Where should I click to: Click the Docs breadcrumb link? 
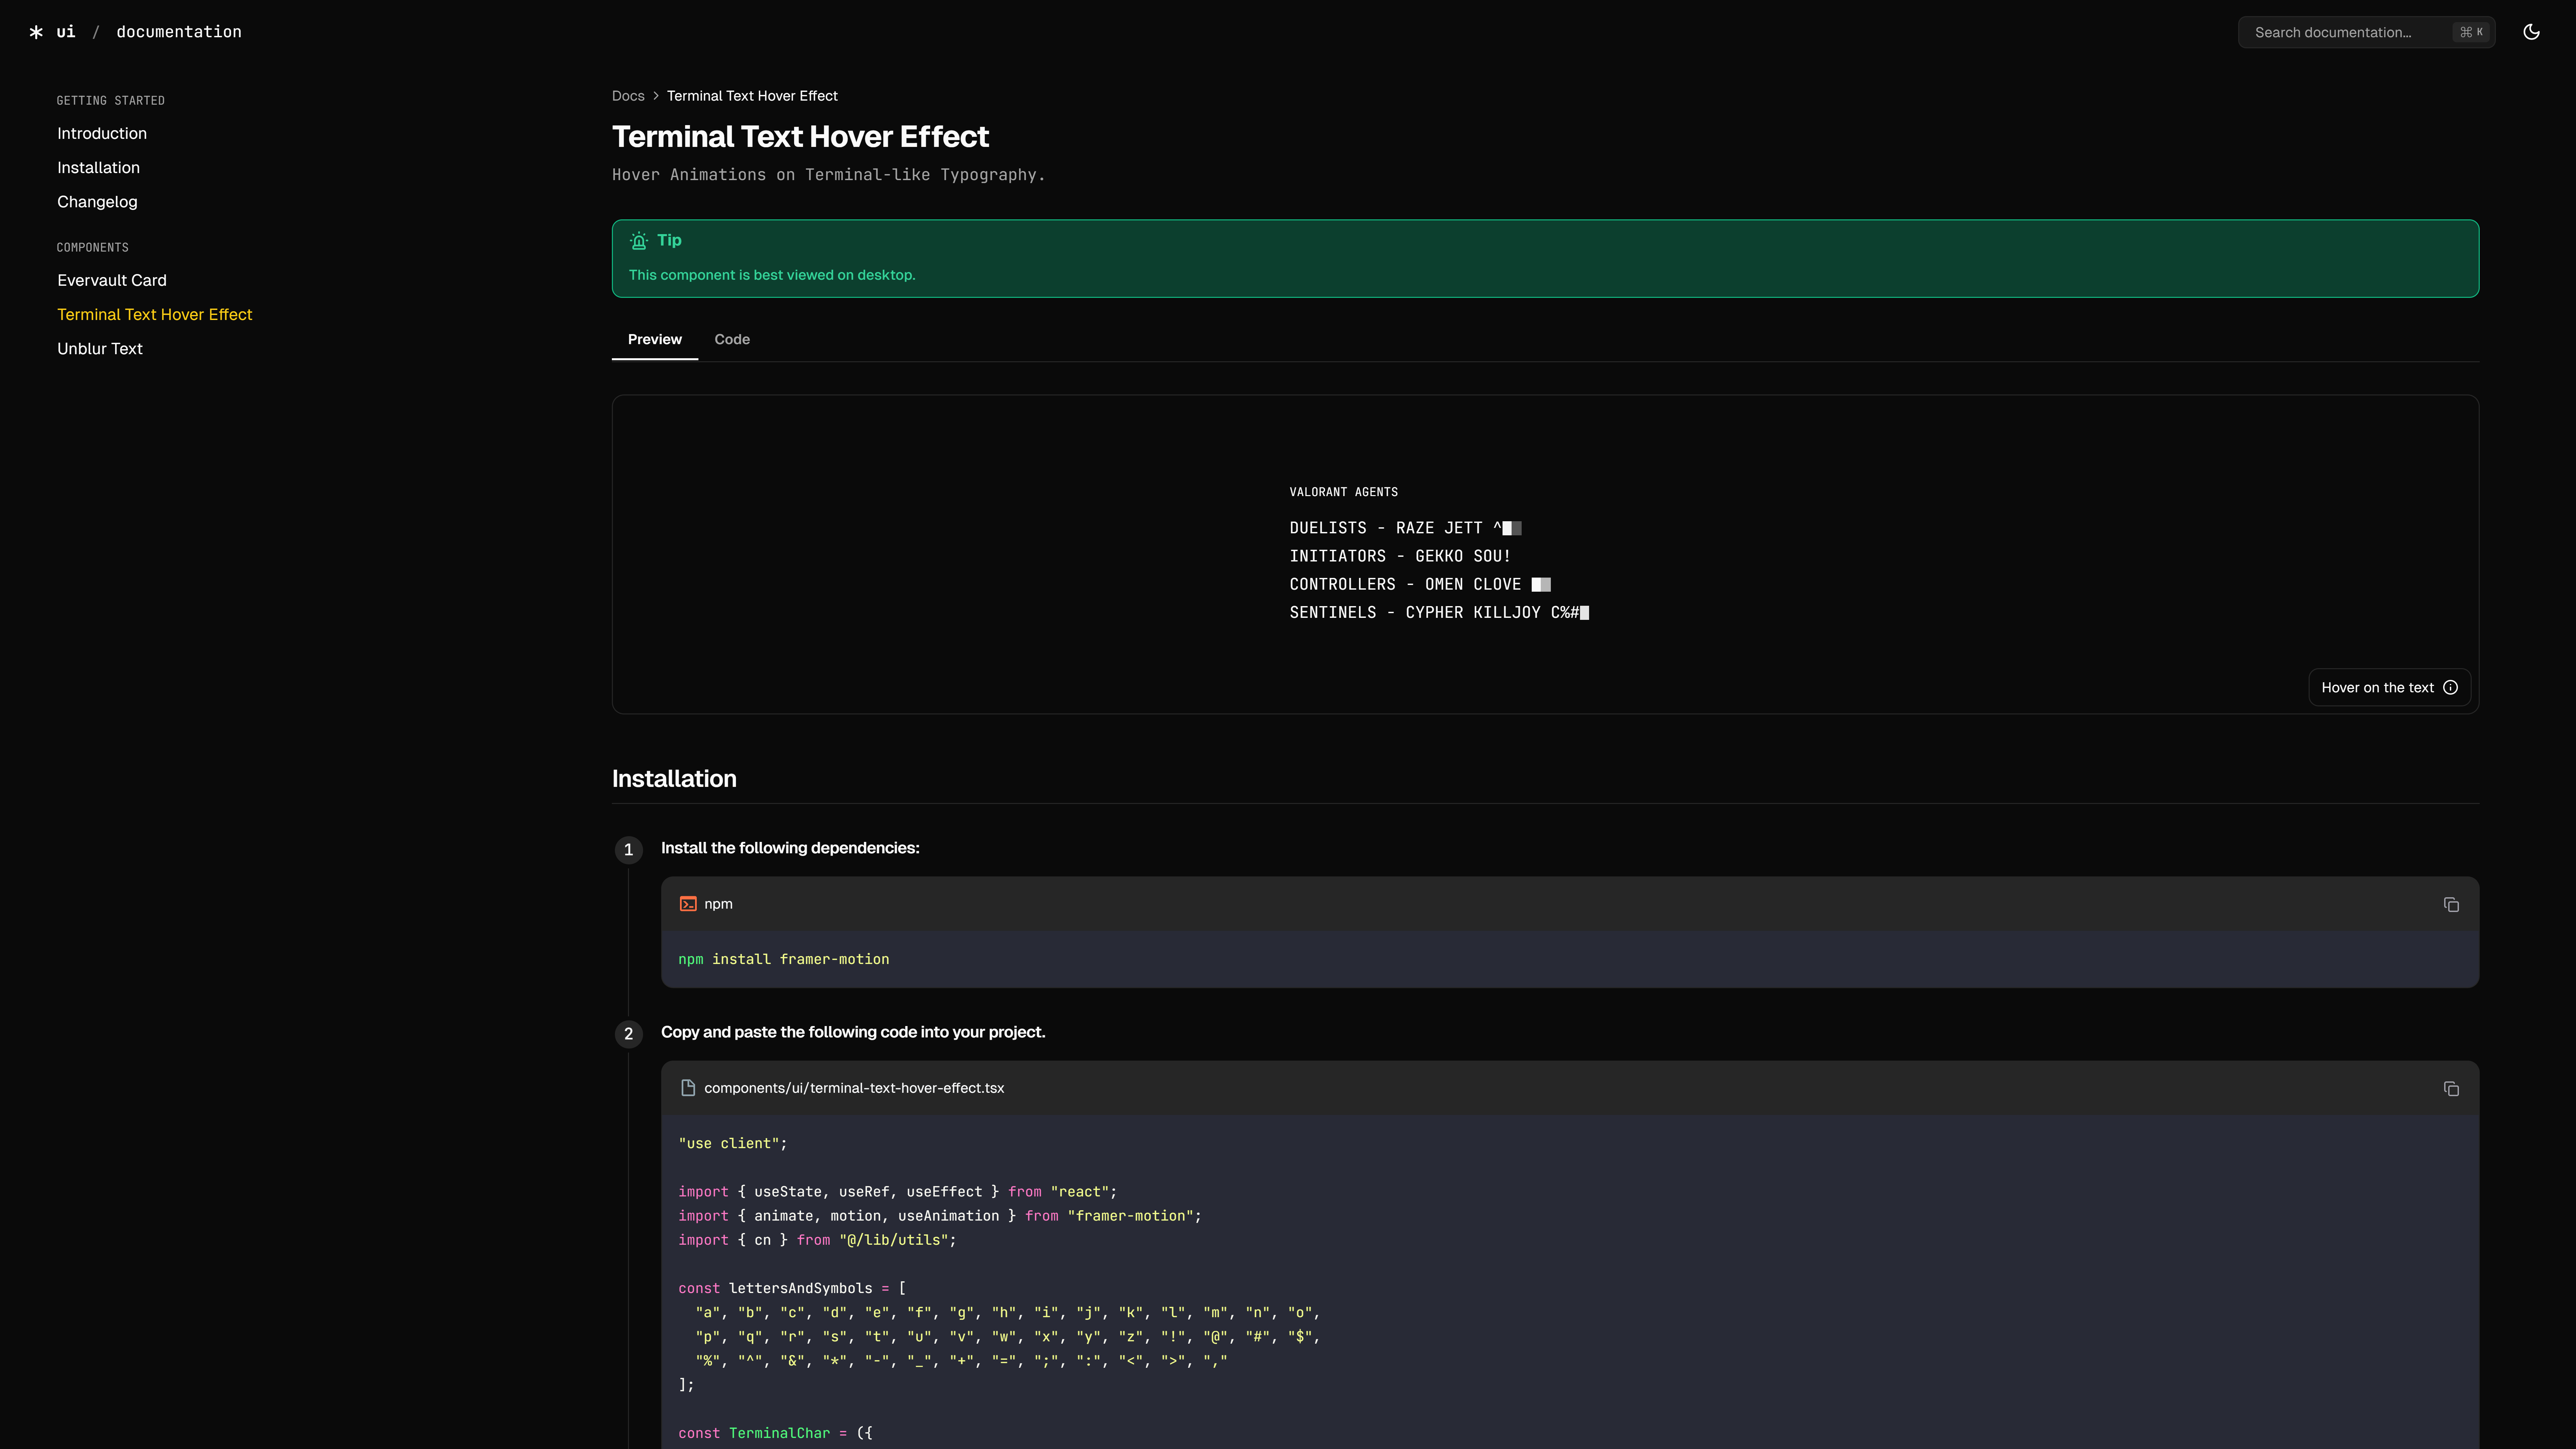pos(628,96)
